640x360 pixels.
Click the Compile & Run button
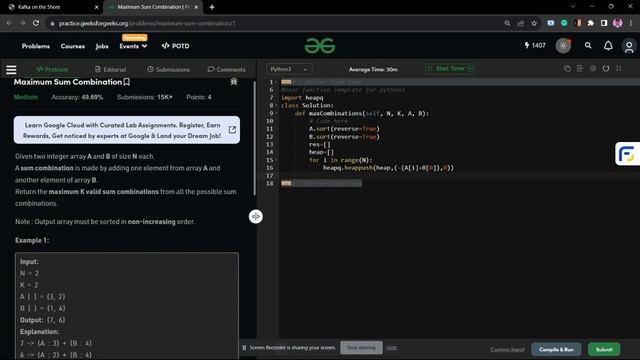point(556,349)
